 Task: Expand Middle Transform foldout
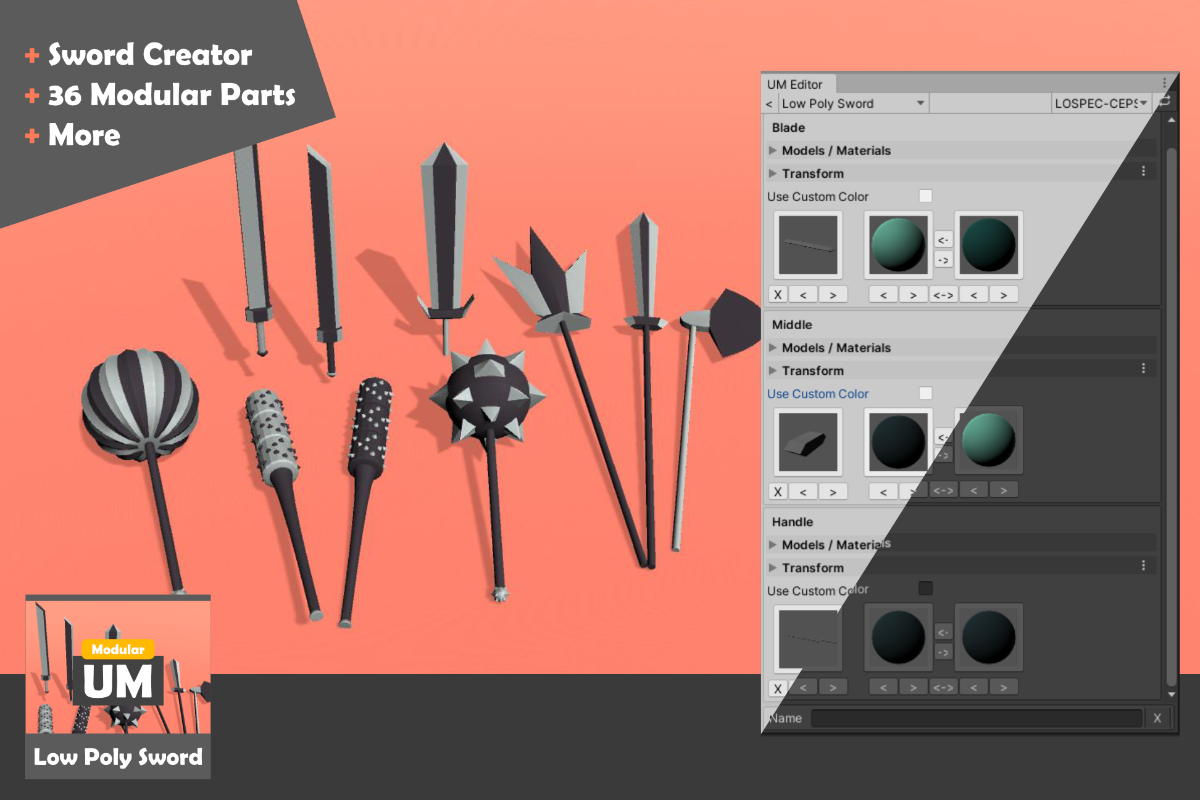(x=773, y=370)
